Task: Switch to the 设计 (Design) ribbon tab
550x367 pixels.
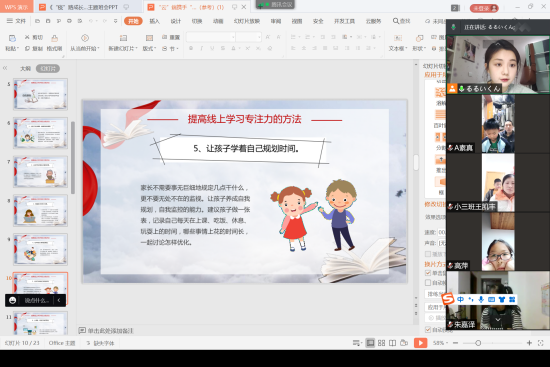Action: point(176,21)
